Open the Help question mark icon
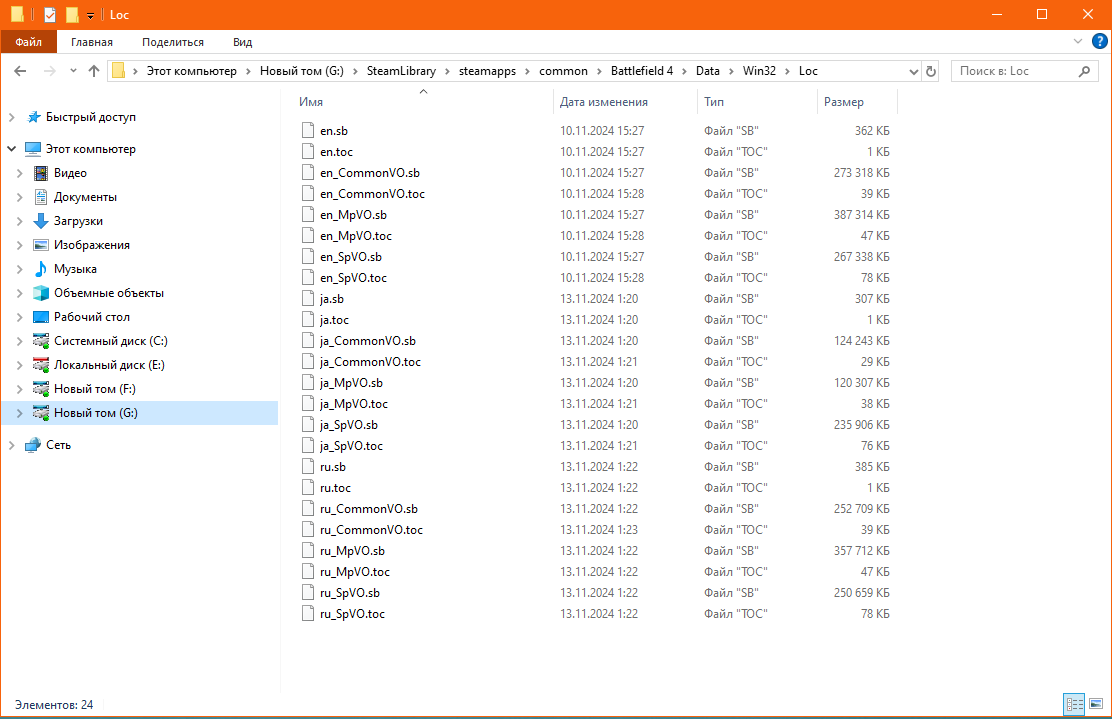This screenshot has width=1112, height=719. tap(1099, 41)
